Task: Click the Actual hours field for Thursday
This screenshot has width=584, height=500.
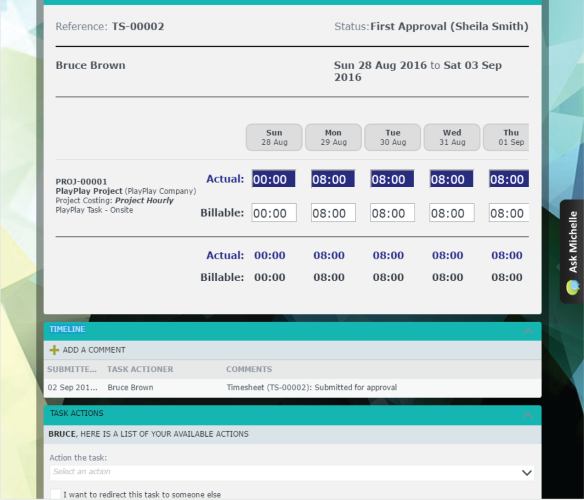Action: [x=509, y=179]
